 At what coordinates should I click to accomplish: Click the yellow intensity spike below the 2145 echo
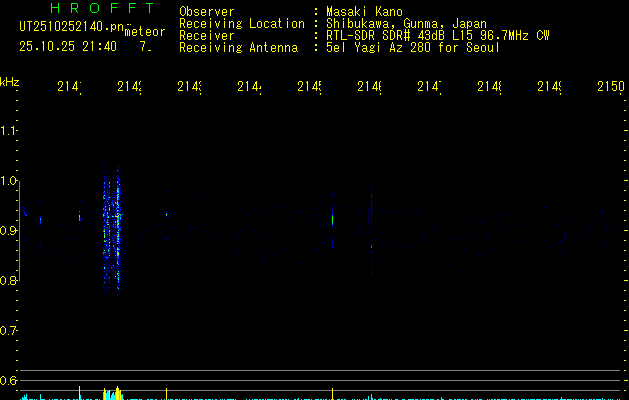coord(333,394)
